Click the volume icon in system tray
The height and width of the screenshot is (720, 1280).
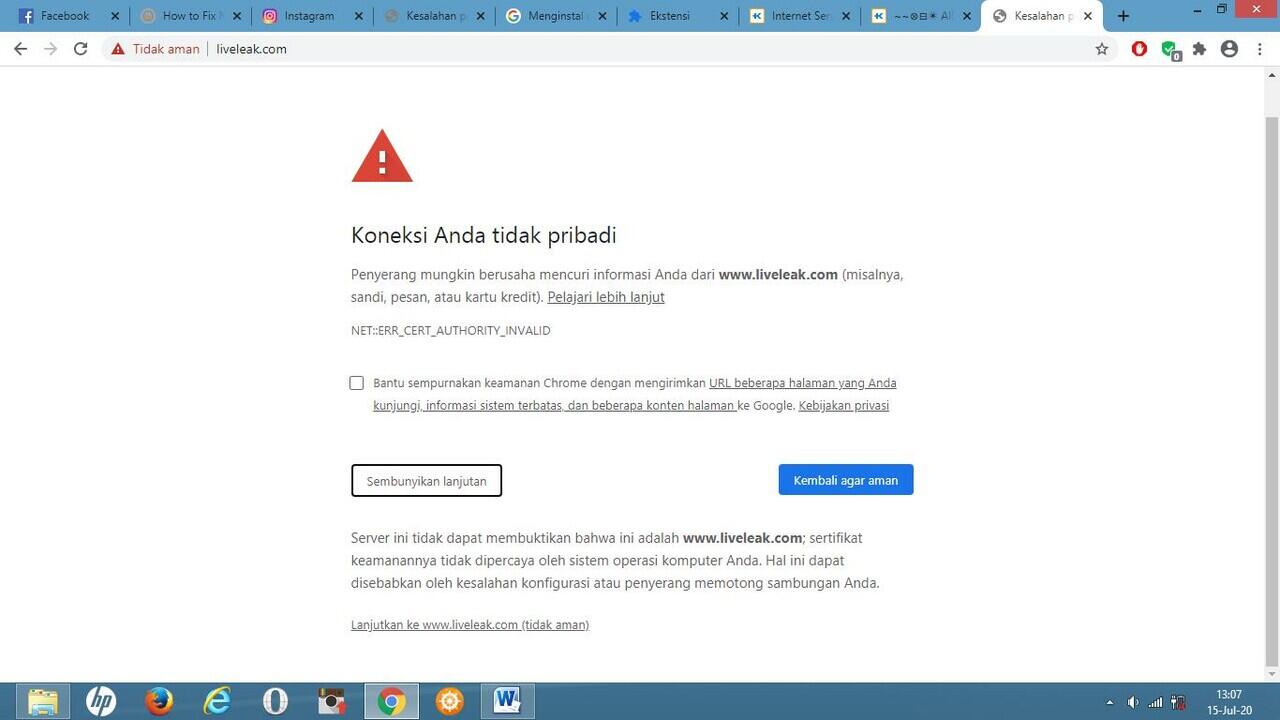click(1133, 701)
